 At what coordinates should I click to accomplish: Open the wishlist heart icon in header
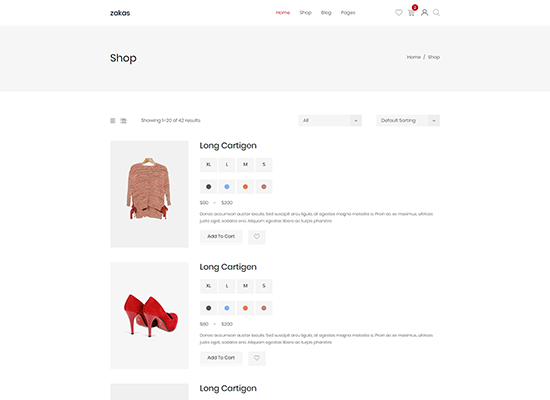coord(398,13)
